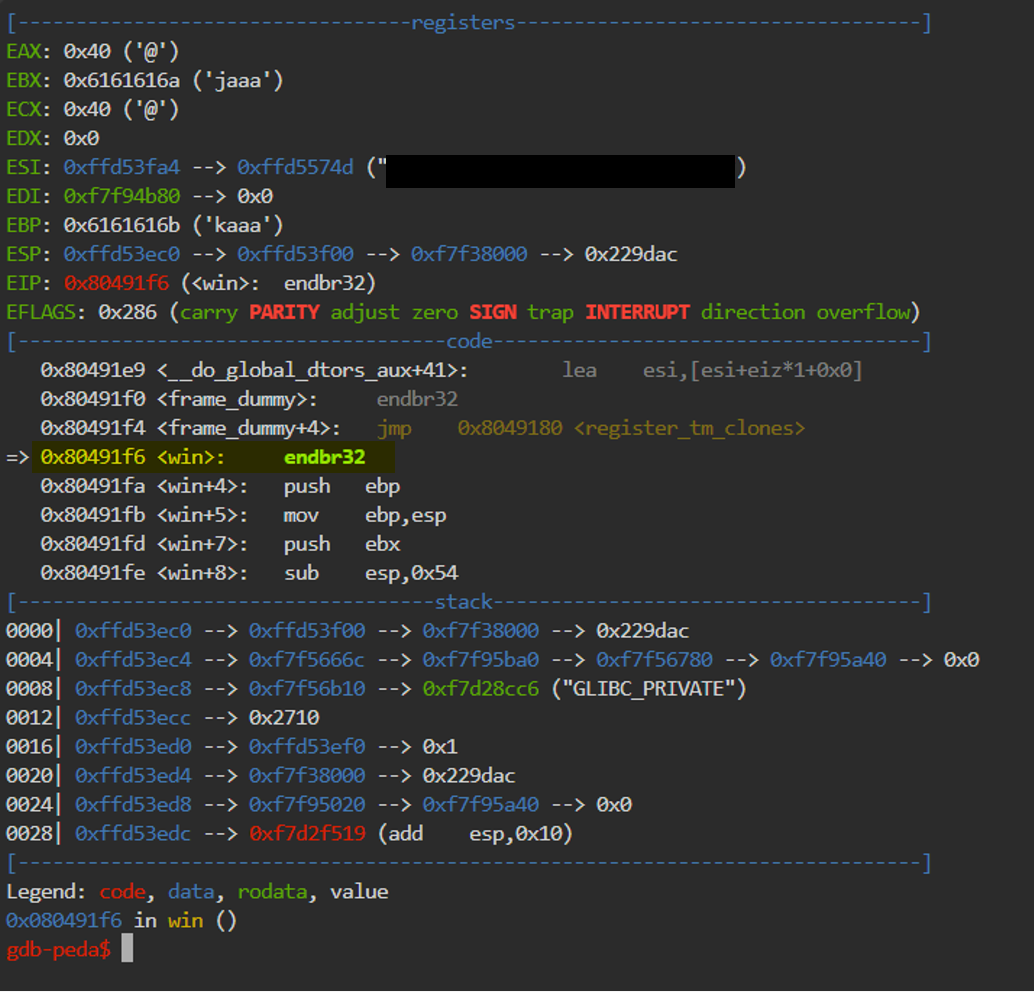Image resolution: width=1034 pixels, height=992 pixels.
Task: Click address 0x80491e9 in code listing
Action: [x=92, y=371]
